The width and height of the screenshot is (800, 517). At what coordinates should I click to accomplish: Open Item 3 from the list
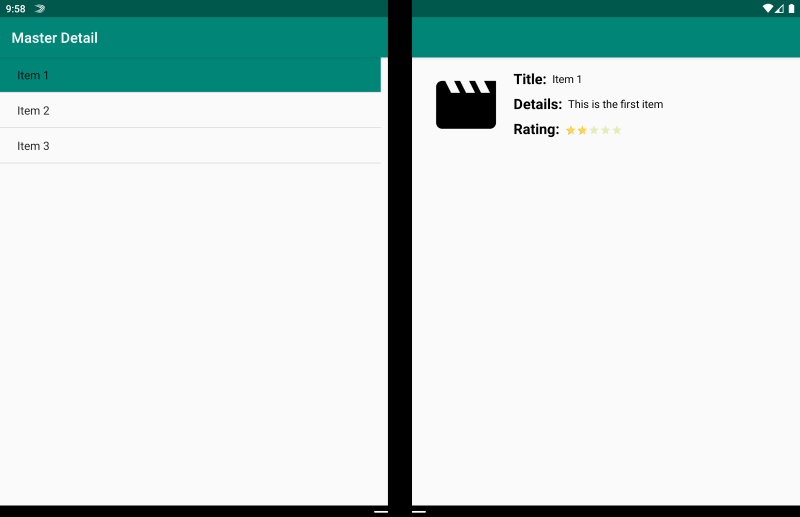(x=190, y=146)
